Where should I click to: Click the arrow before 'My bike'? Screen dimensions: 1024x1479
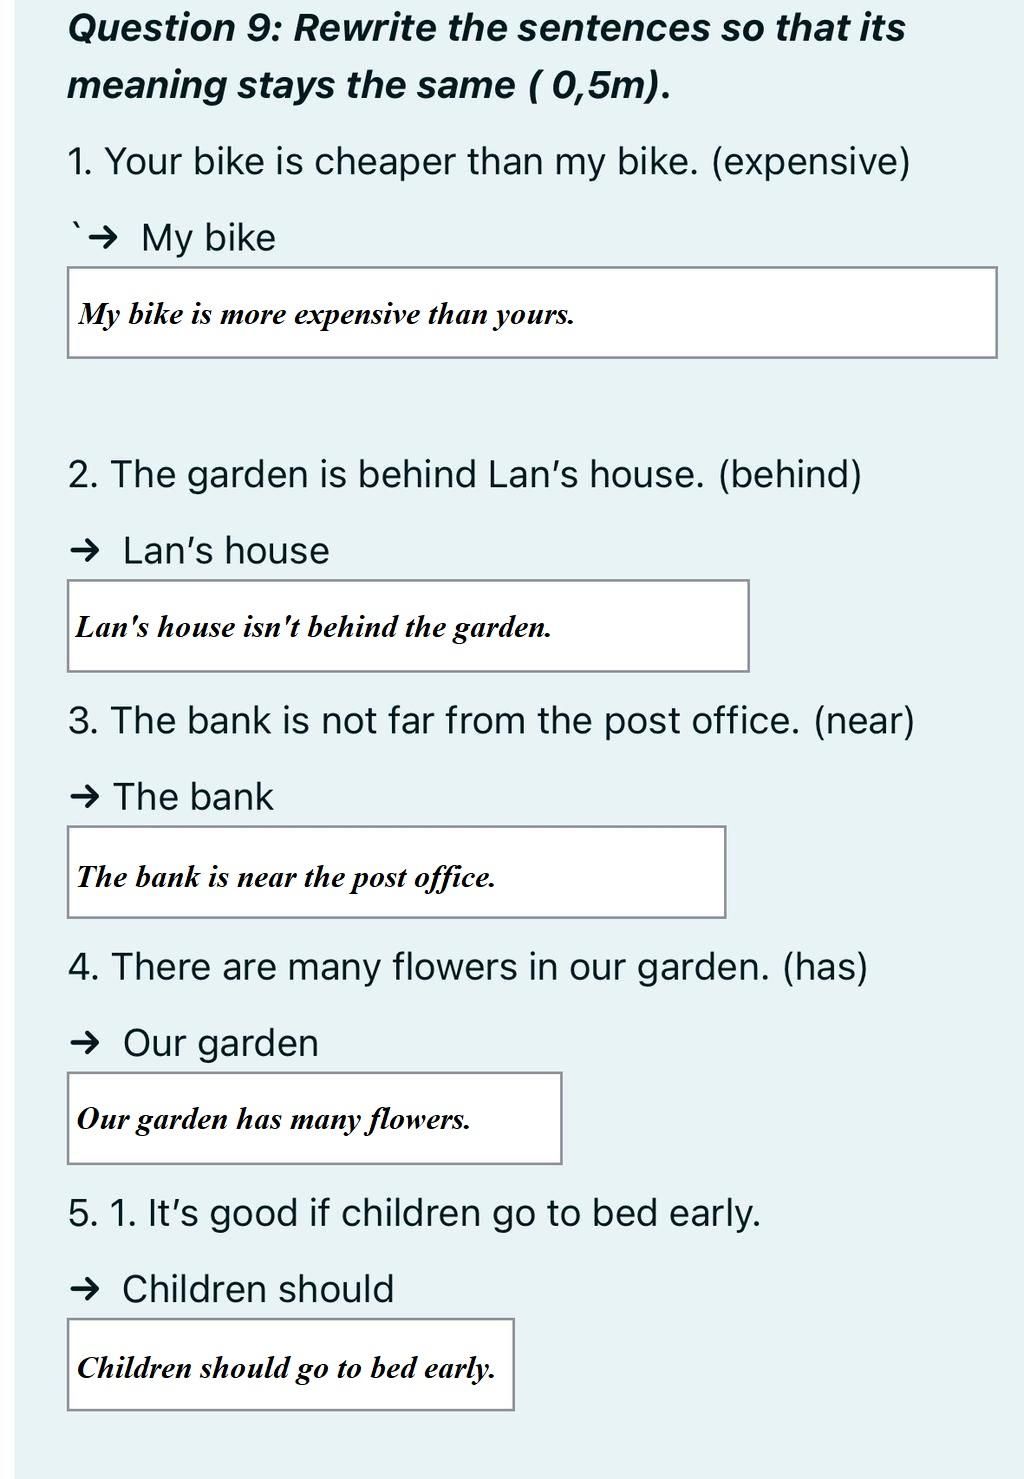click(101, 238)
